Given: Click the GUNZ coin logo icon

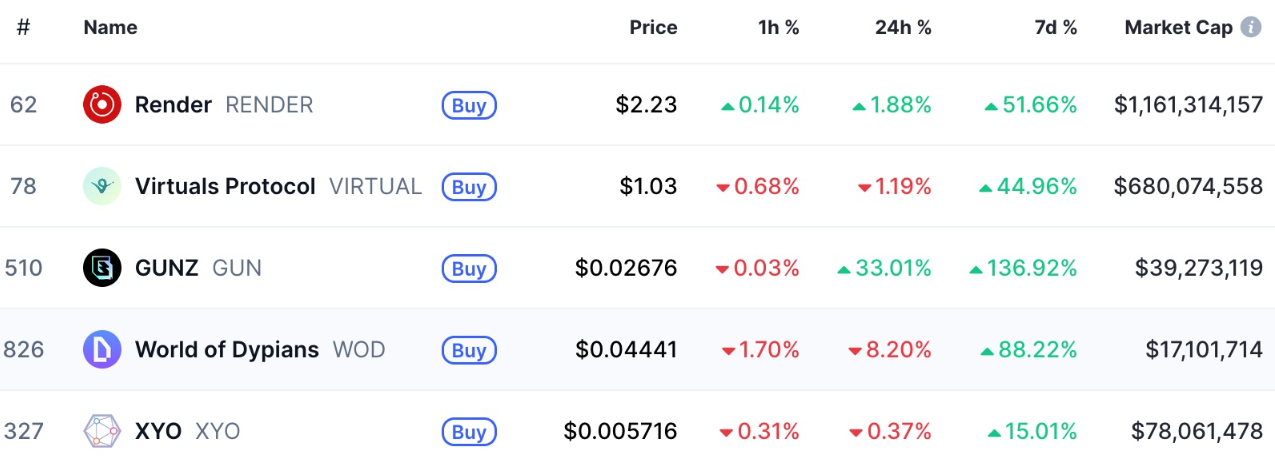Looking at the screenshot, I should pos(102,268).
